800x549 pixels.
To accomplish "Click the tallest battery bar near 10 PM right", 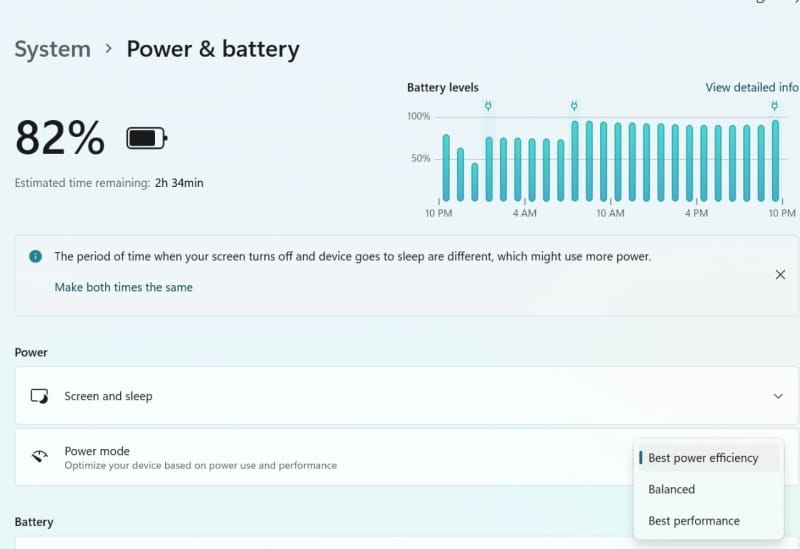I will [775, 162].
